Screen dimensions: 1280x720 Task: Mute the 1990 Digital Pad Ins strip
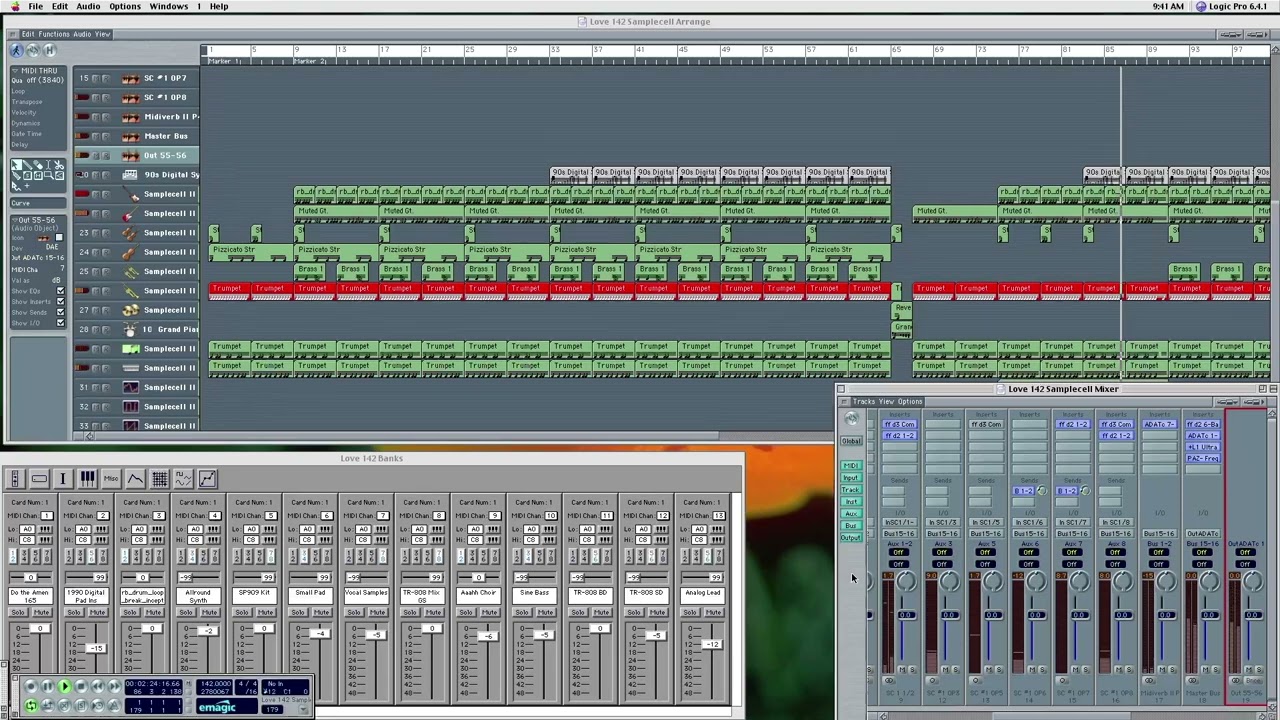tap(97, 612)
